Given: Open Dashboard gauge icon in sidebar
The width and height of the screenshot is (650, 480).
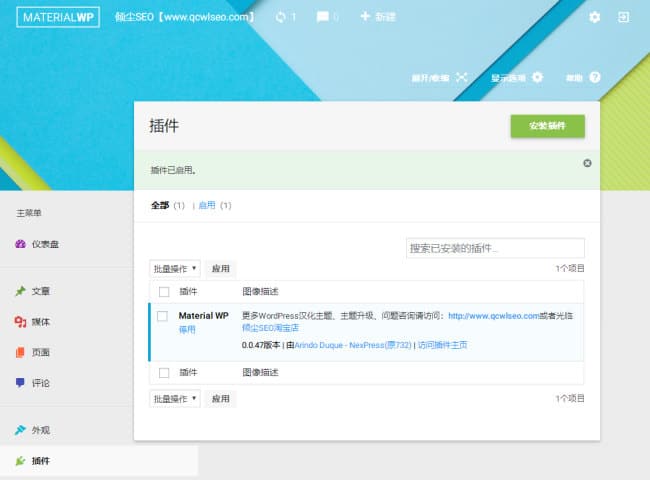Looking at the screenshot, I should point(20,244).
